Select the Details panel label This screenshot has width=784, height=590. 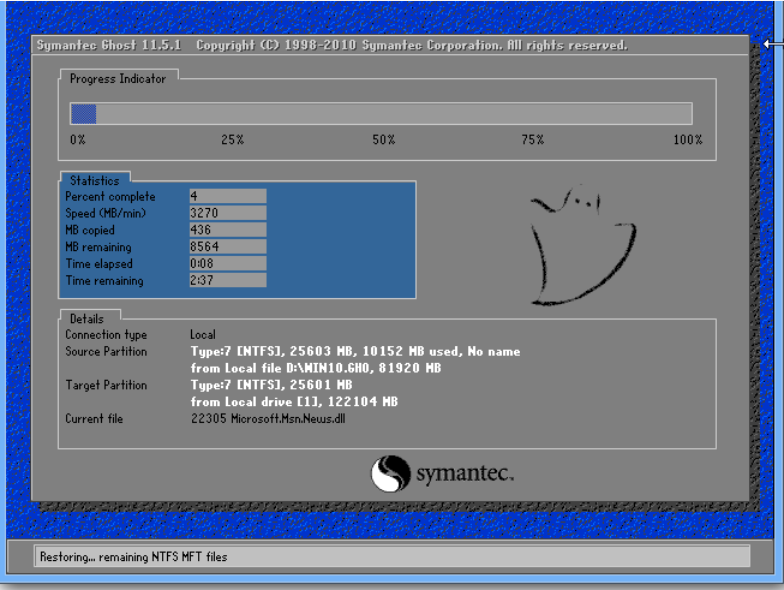pos(87,318)
